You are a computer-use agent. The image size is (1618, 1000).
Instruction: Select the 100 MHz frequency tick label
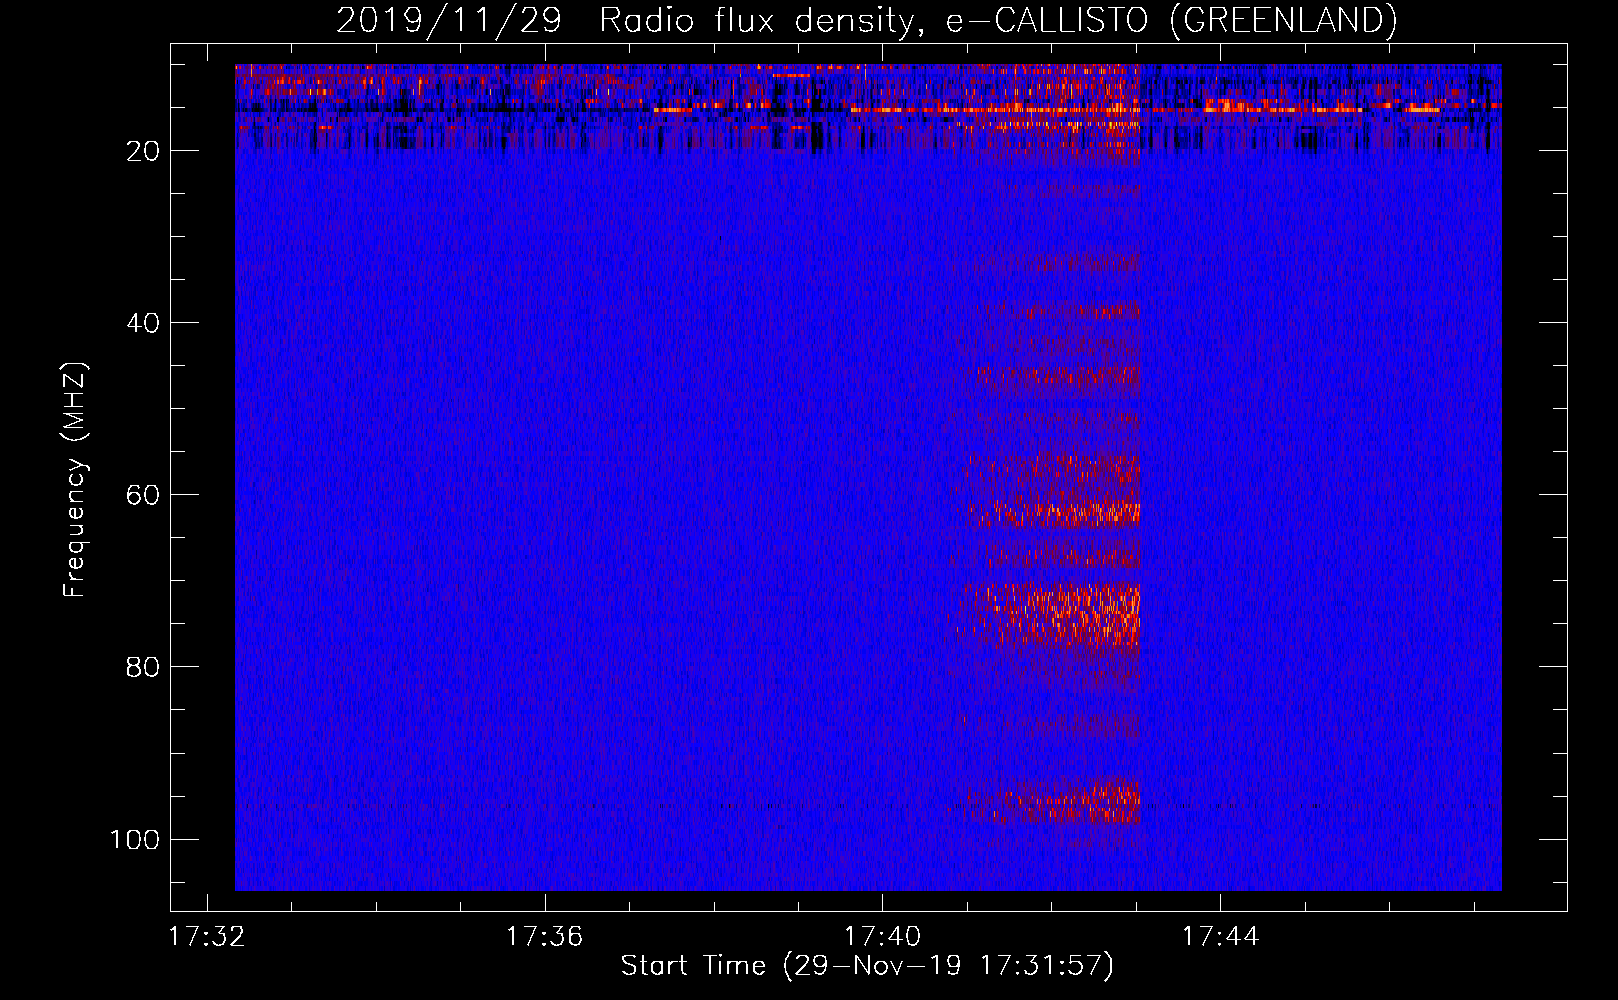coord(135,839)
